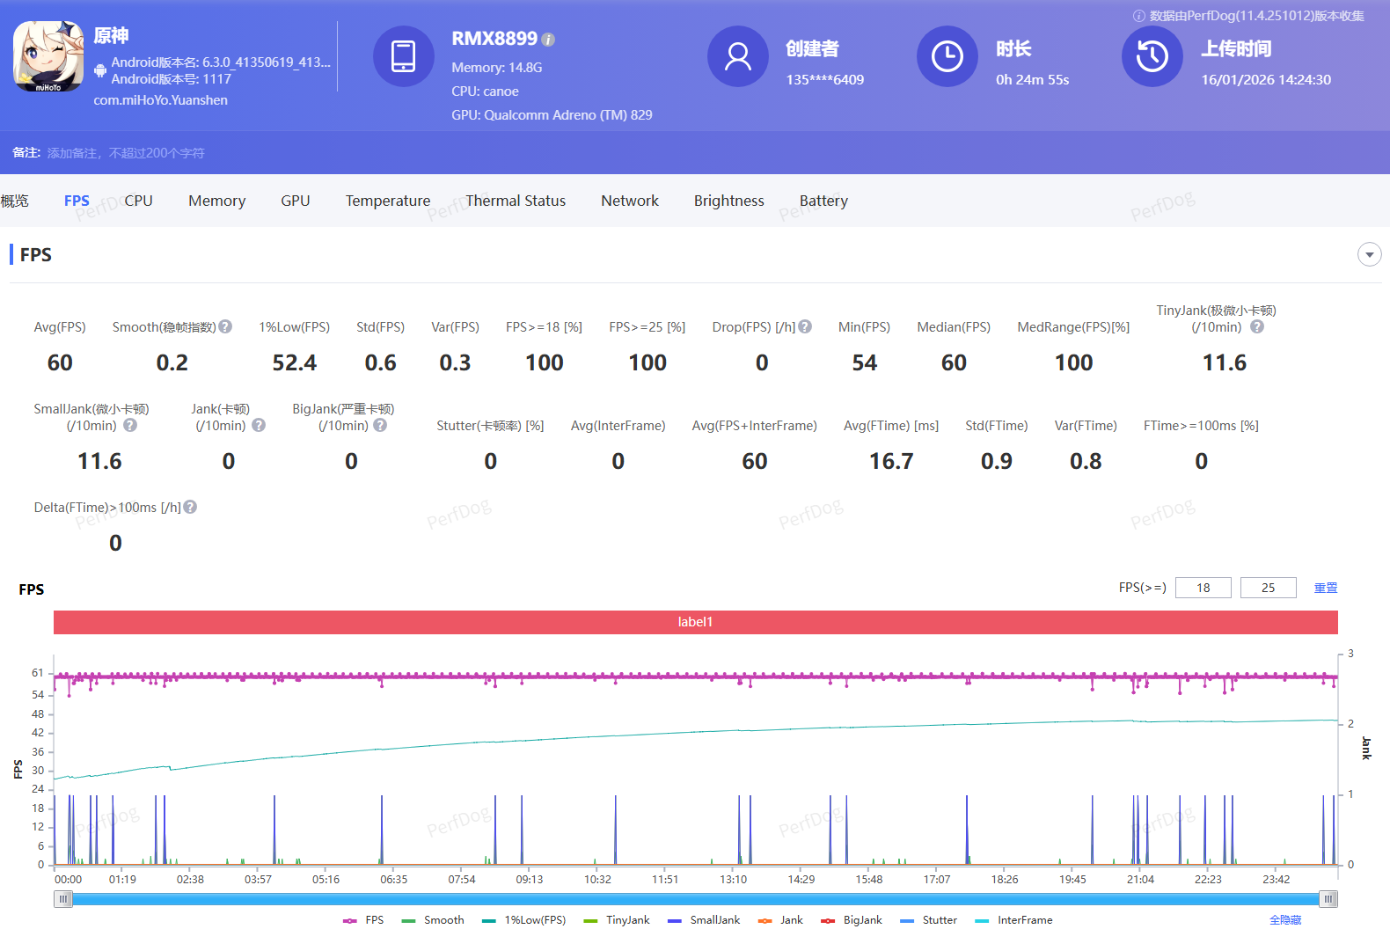
Task: Switch to the Temperature tab
Action: tap(387, 201)
